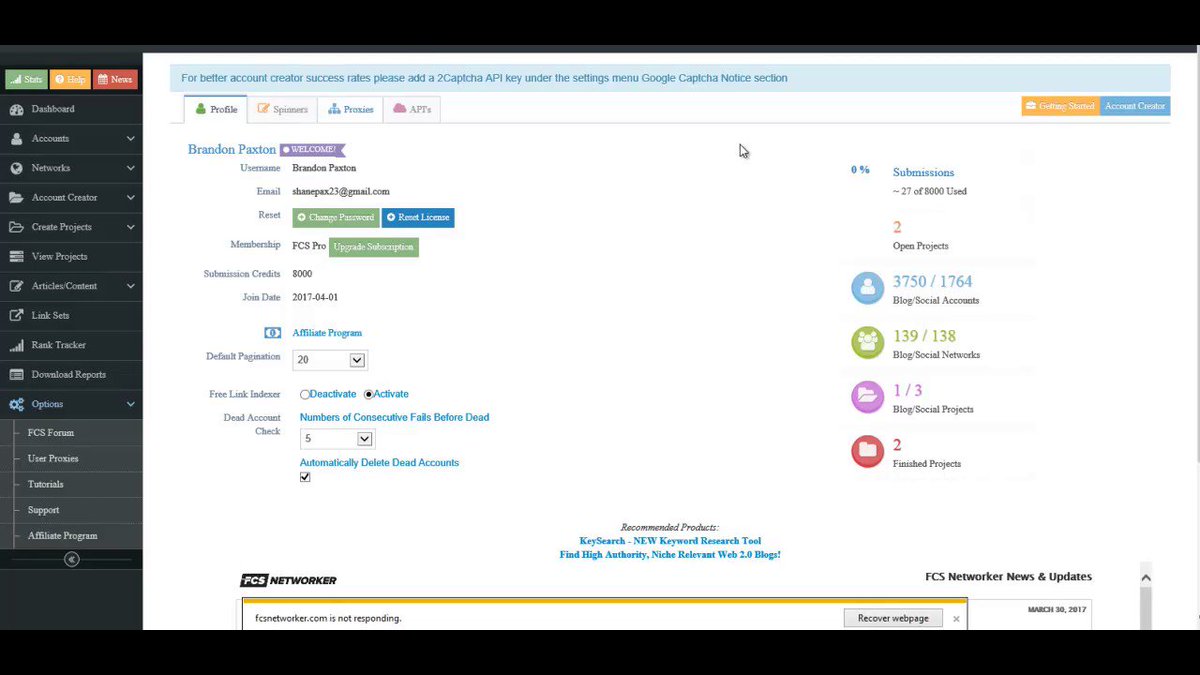The height and width of the screenshot is (675, 1200).
Task: Collapse the Options sidebar menu
Action: (130, 404)
